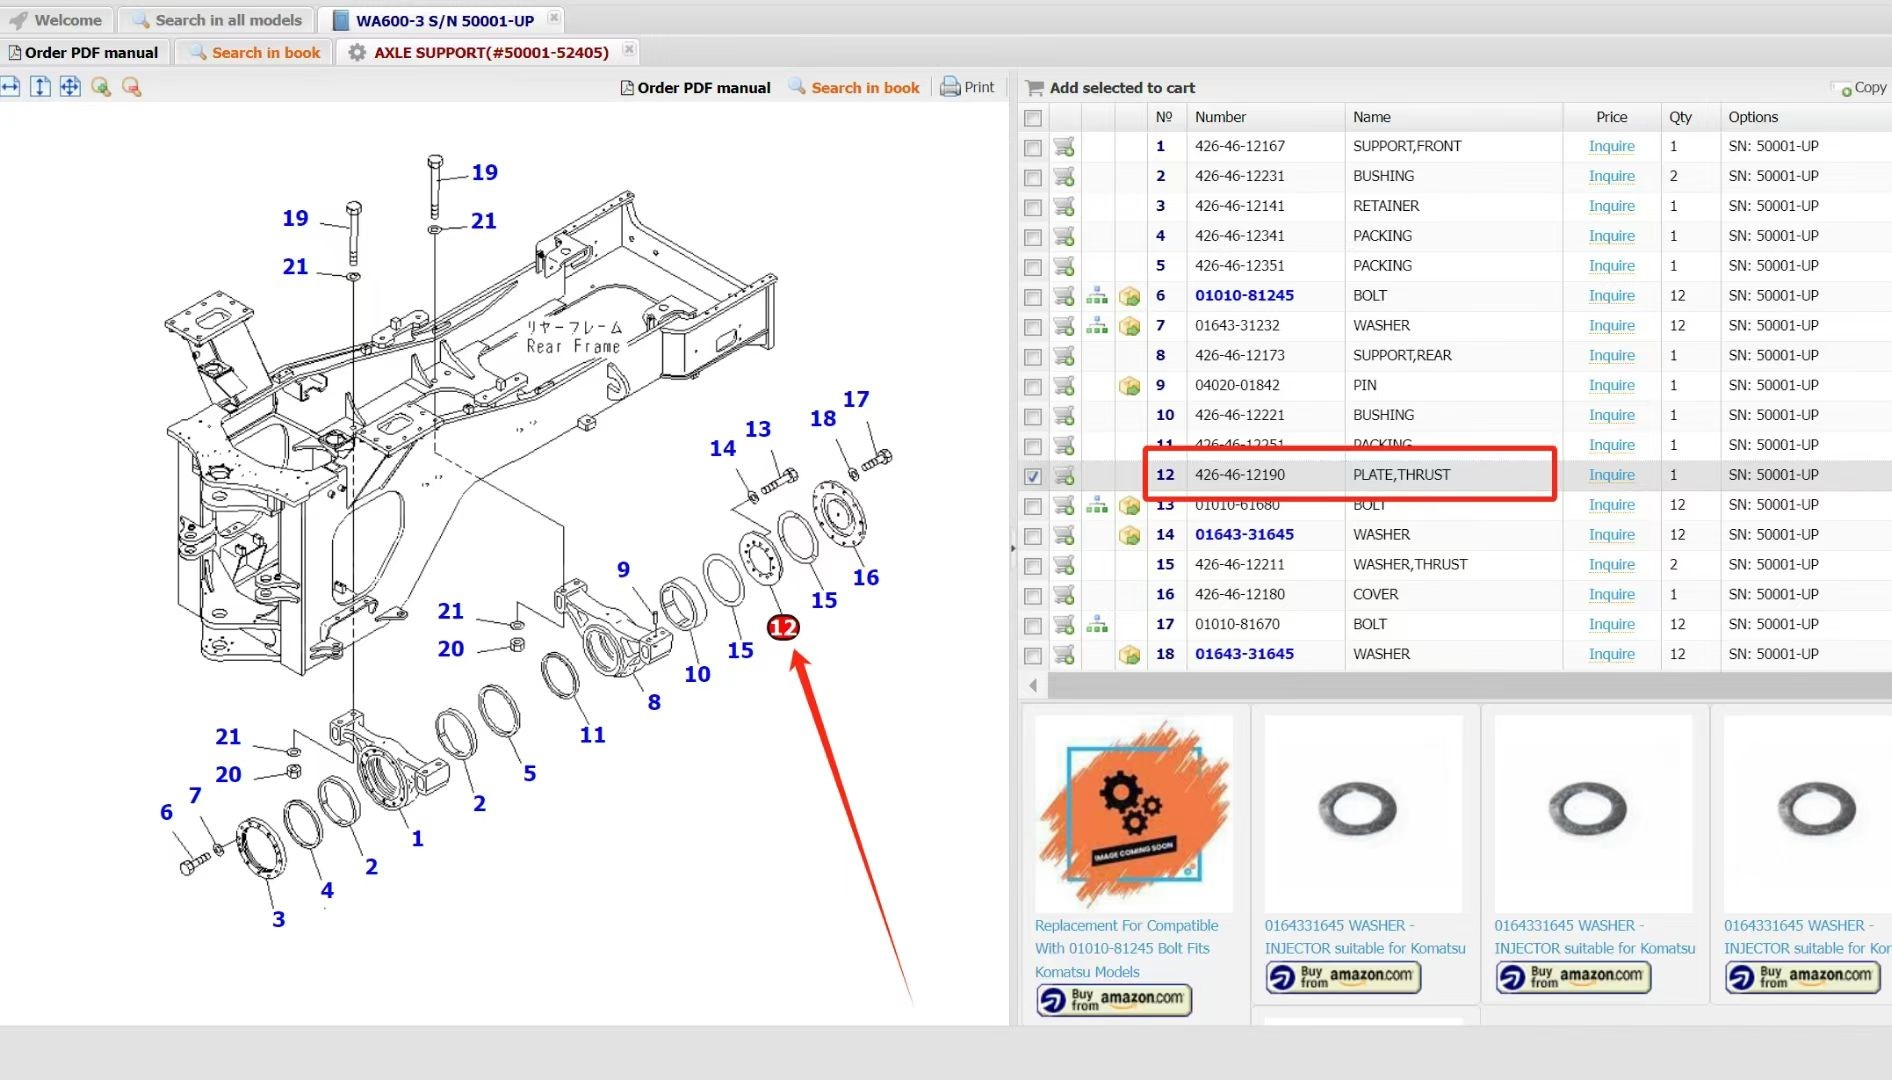Click Inquire link for PLATE,THRUST

pyautogui.click(x=1611, y=475)
